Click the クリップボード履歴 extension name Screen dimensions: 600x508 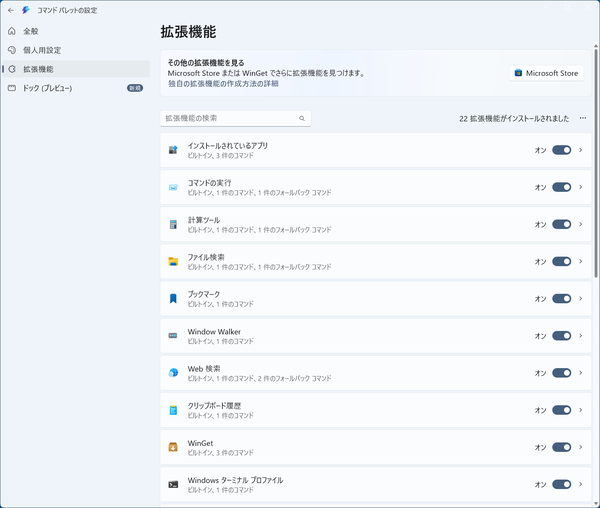[214, 406]
